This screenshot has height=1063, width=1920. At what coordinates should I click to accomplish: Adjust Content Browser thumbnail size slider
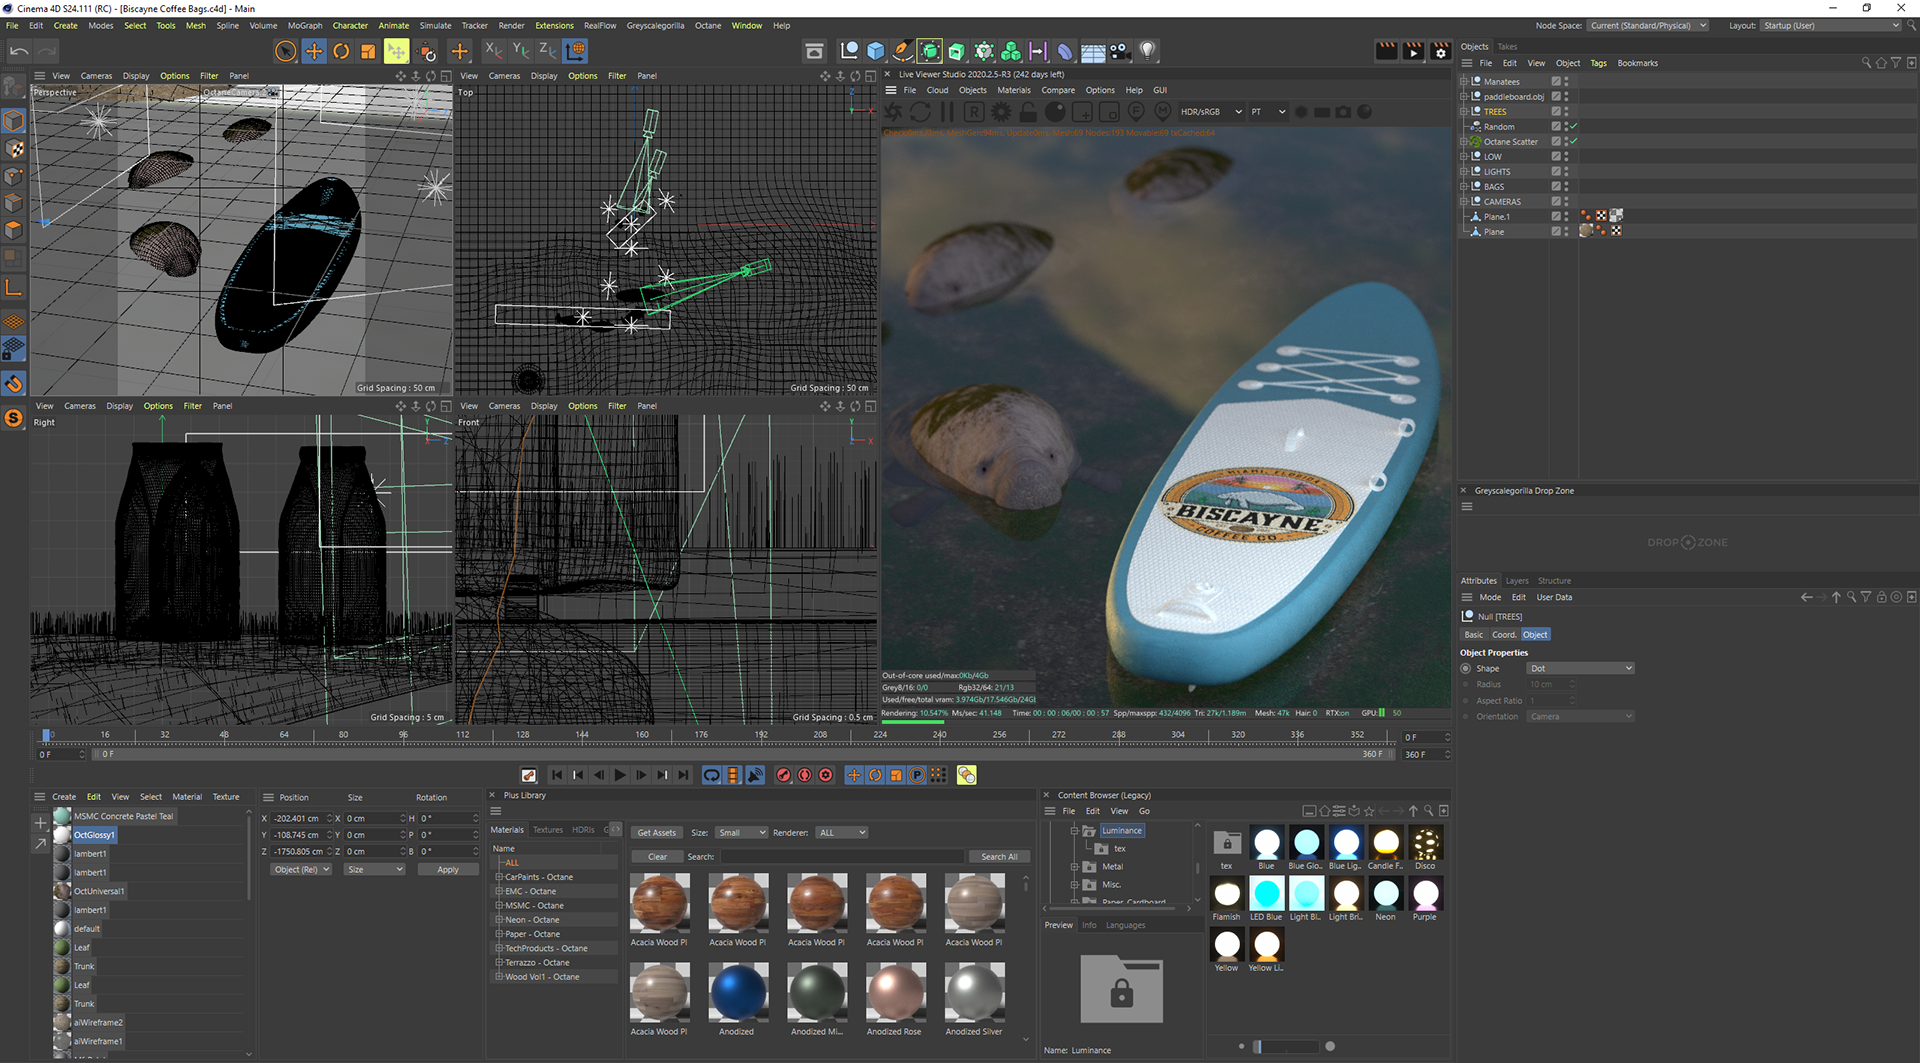(x=1285, y=1046)
